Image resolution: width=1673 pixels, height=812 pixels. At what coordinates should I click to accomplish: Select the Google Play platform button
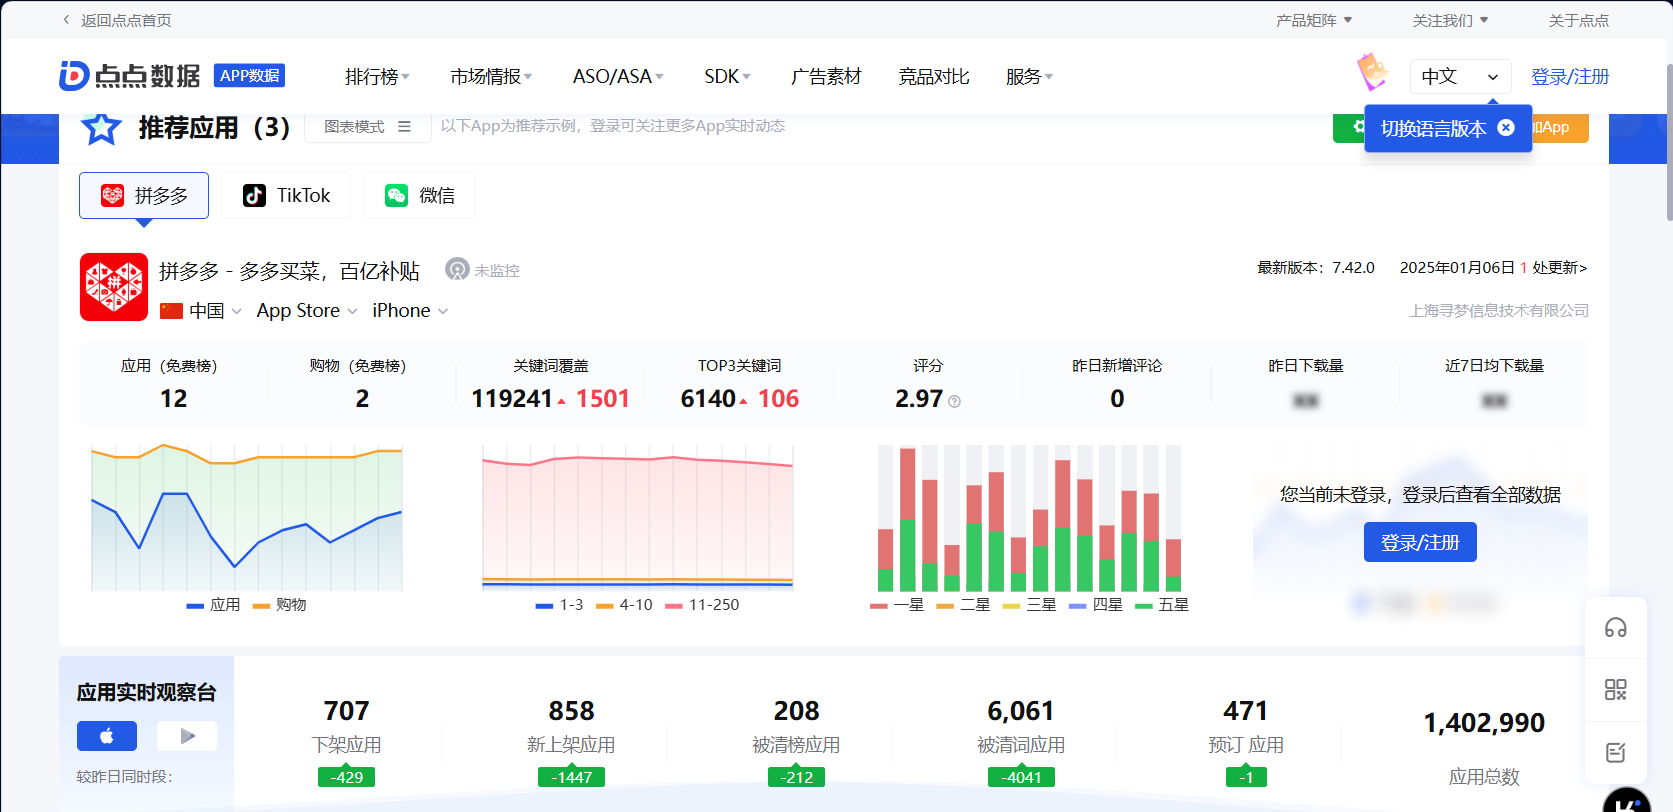pyautogui.click(x=187, y=736)
